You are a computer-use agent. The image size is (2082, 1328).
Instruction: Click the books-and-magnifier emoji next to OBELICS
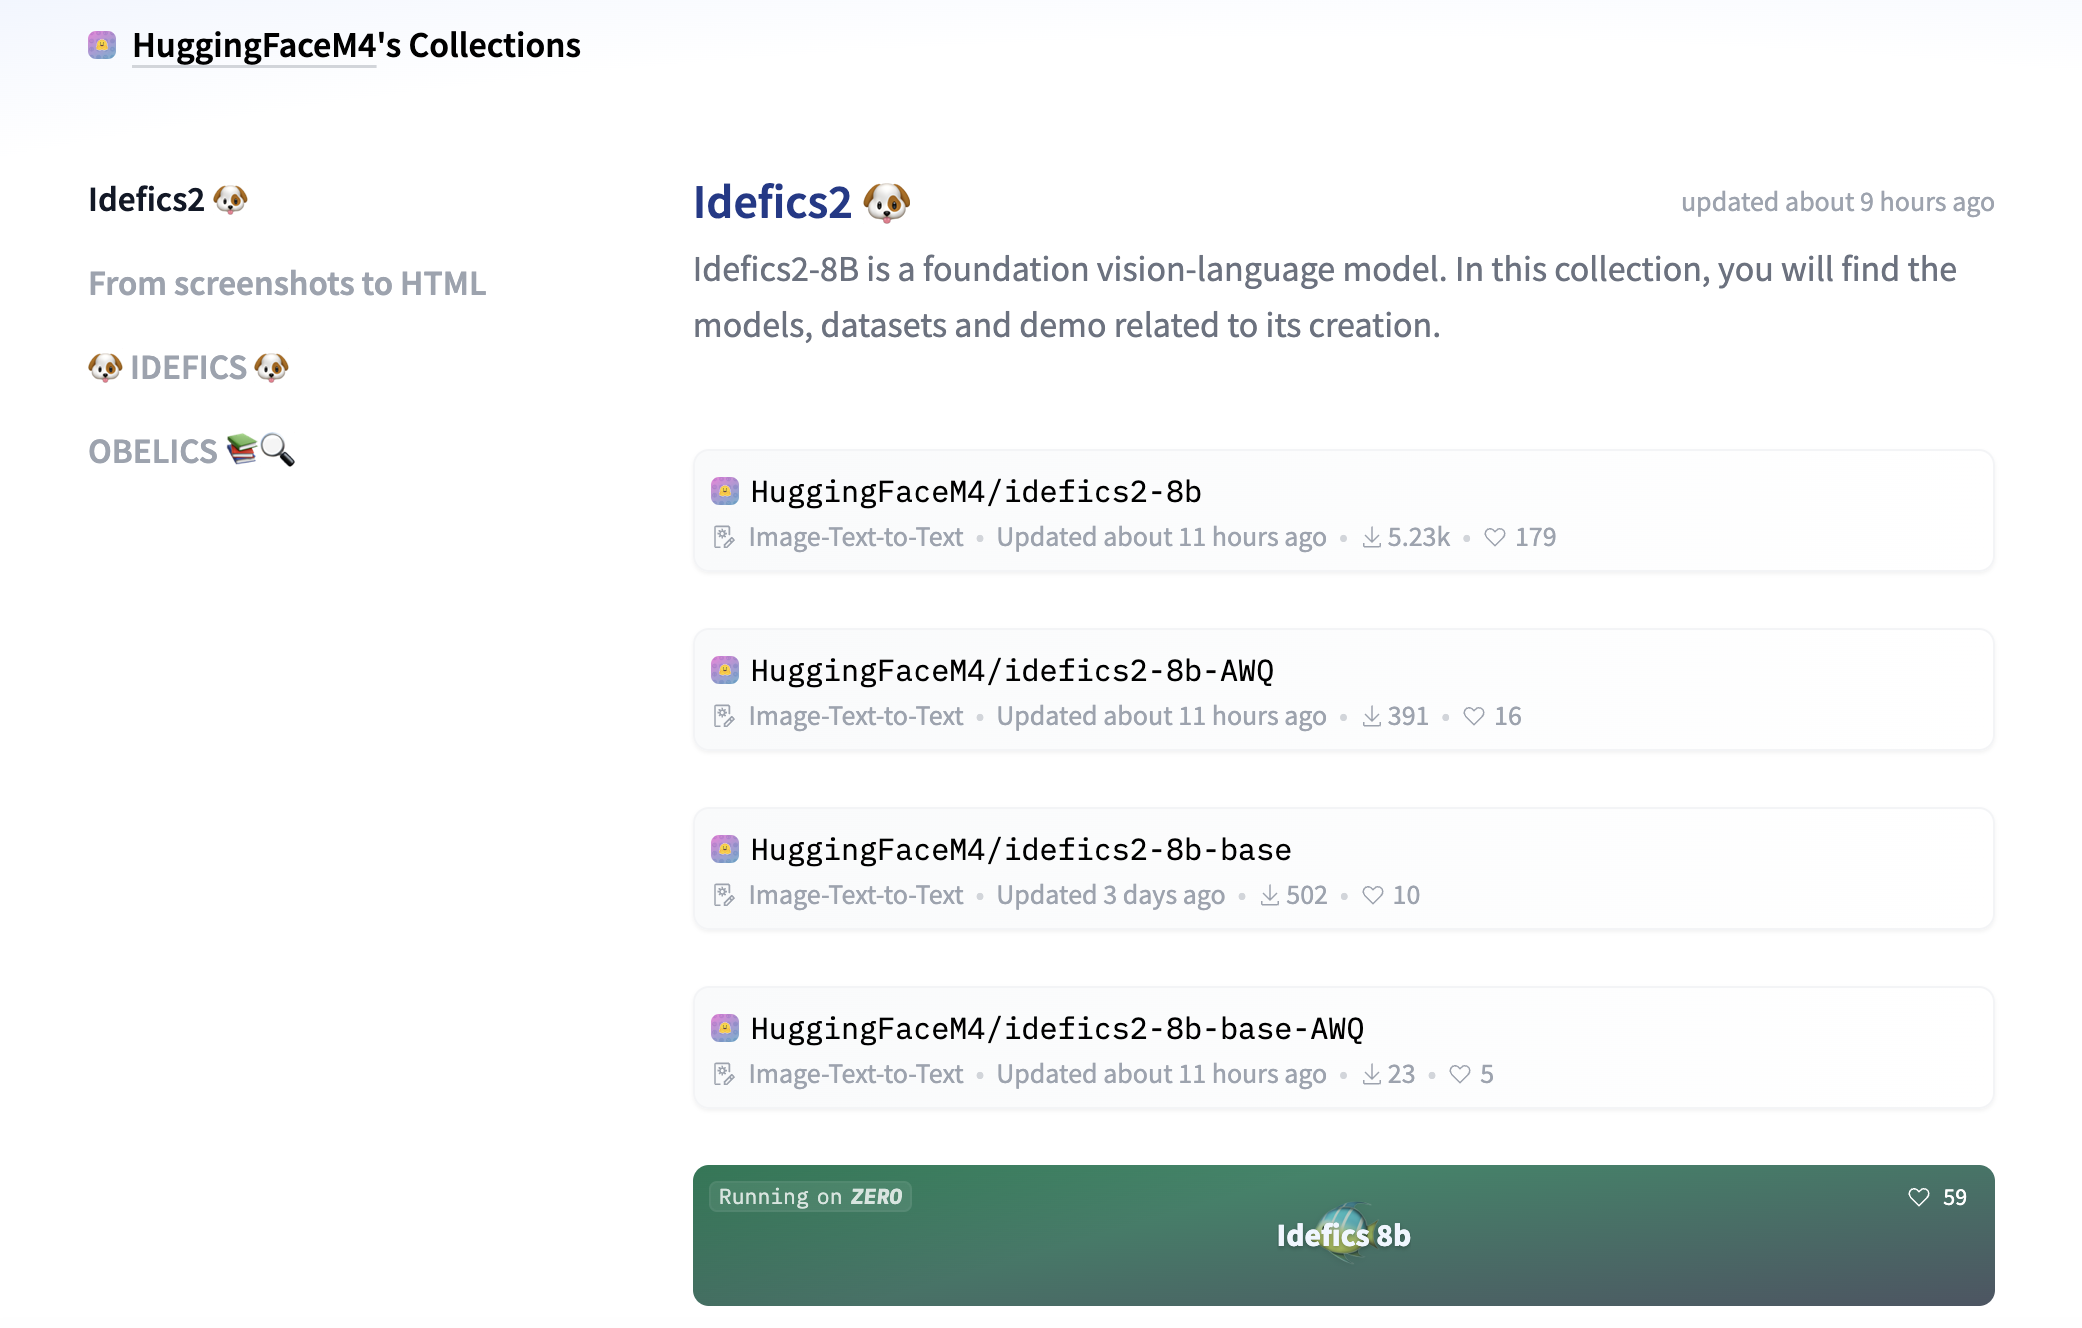pos(258,451)
